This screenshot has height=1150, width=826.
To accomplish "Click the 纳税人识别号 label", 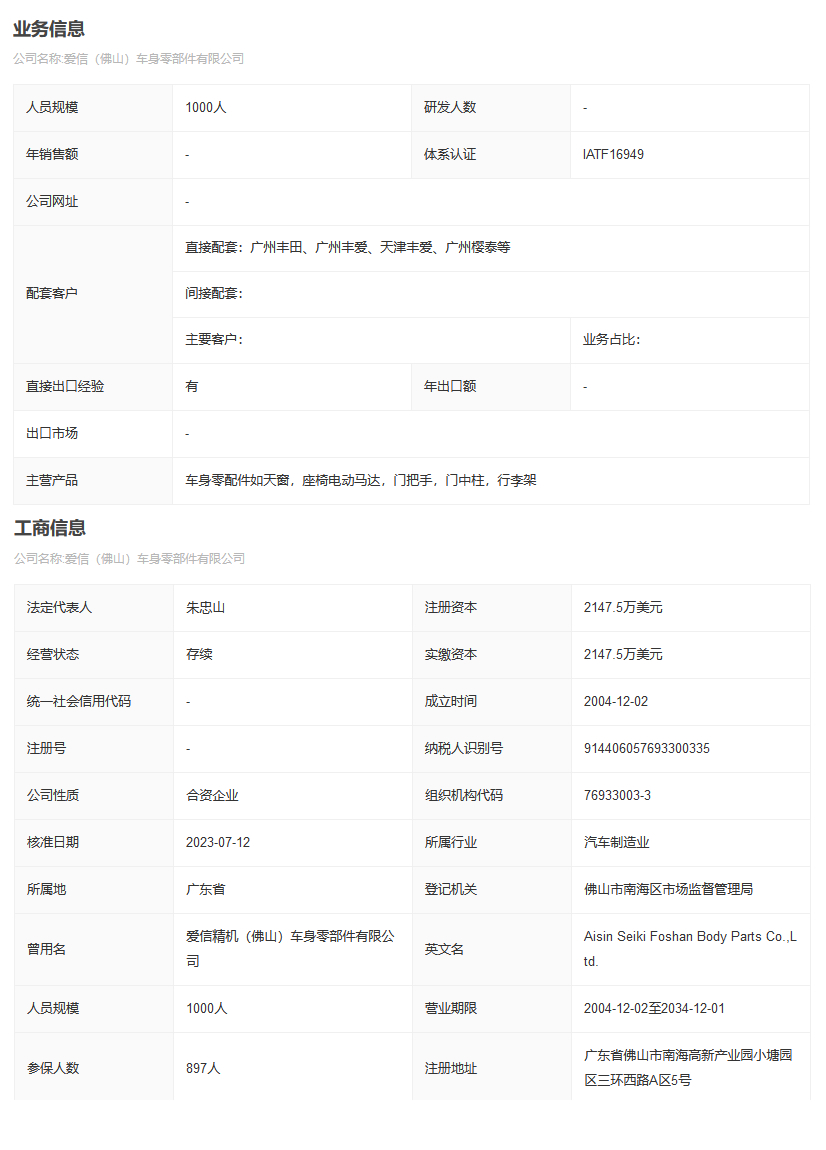I will point(464,748).
